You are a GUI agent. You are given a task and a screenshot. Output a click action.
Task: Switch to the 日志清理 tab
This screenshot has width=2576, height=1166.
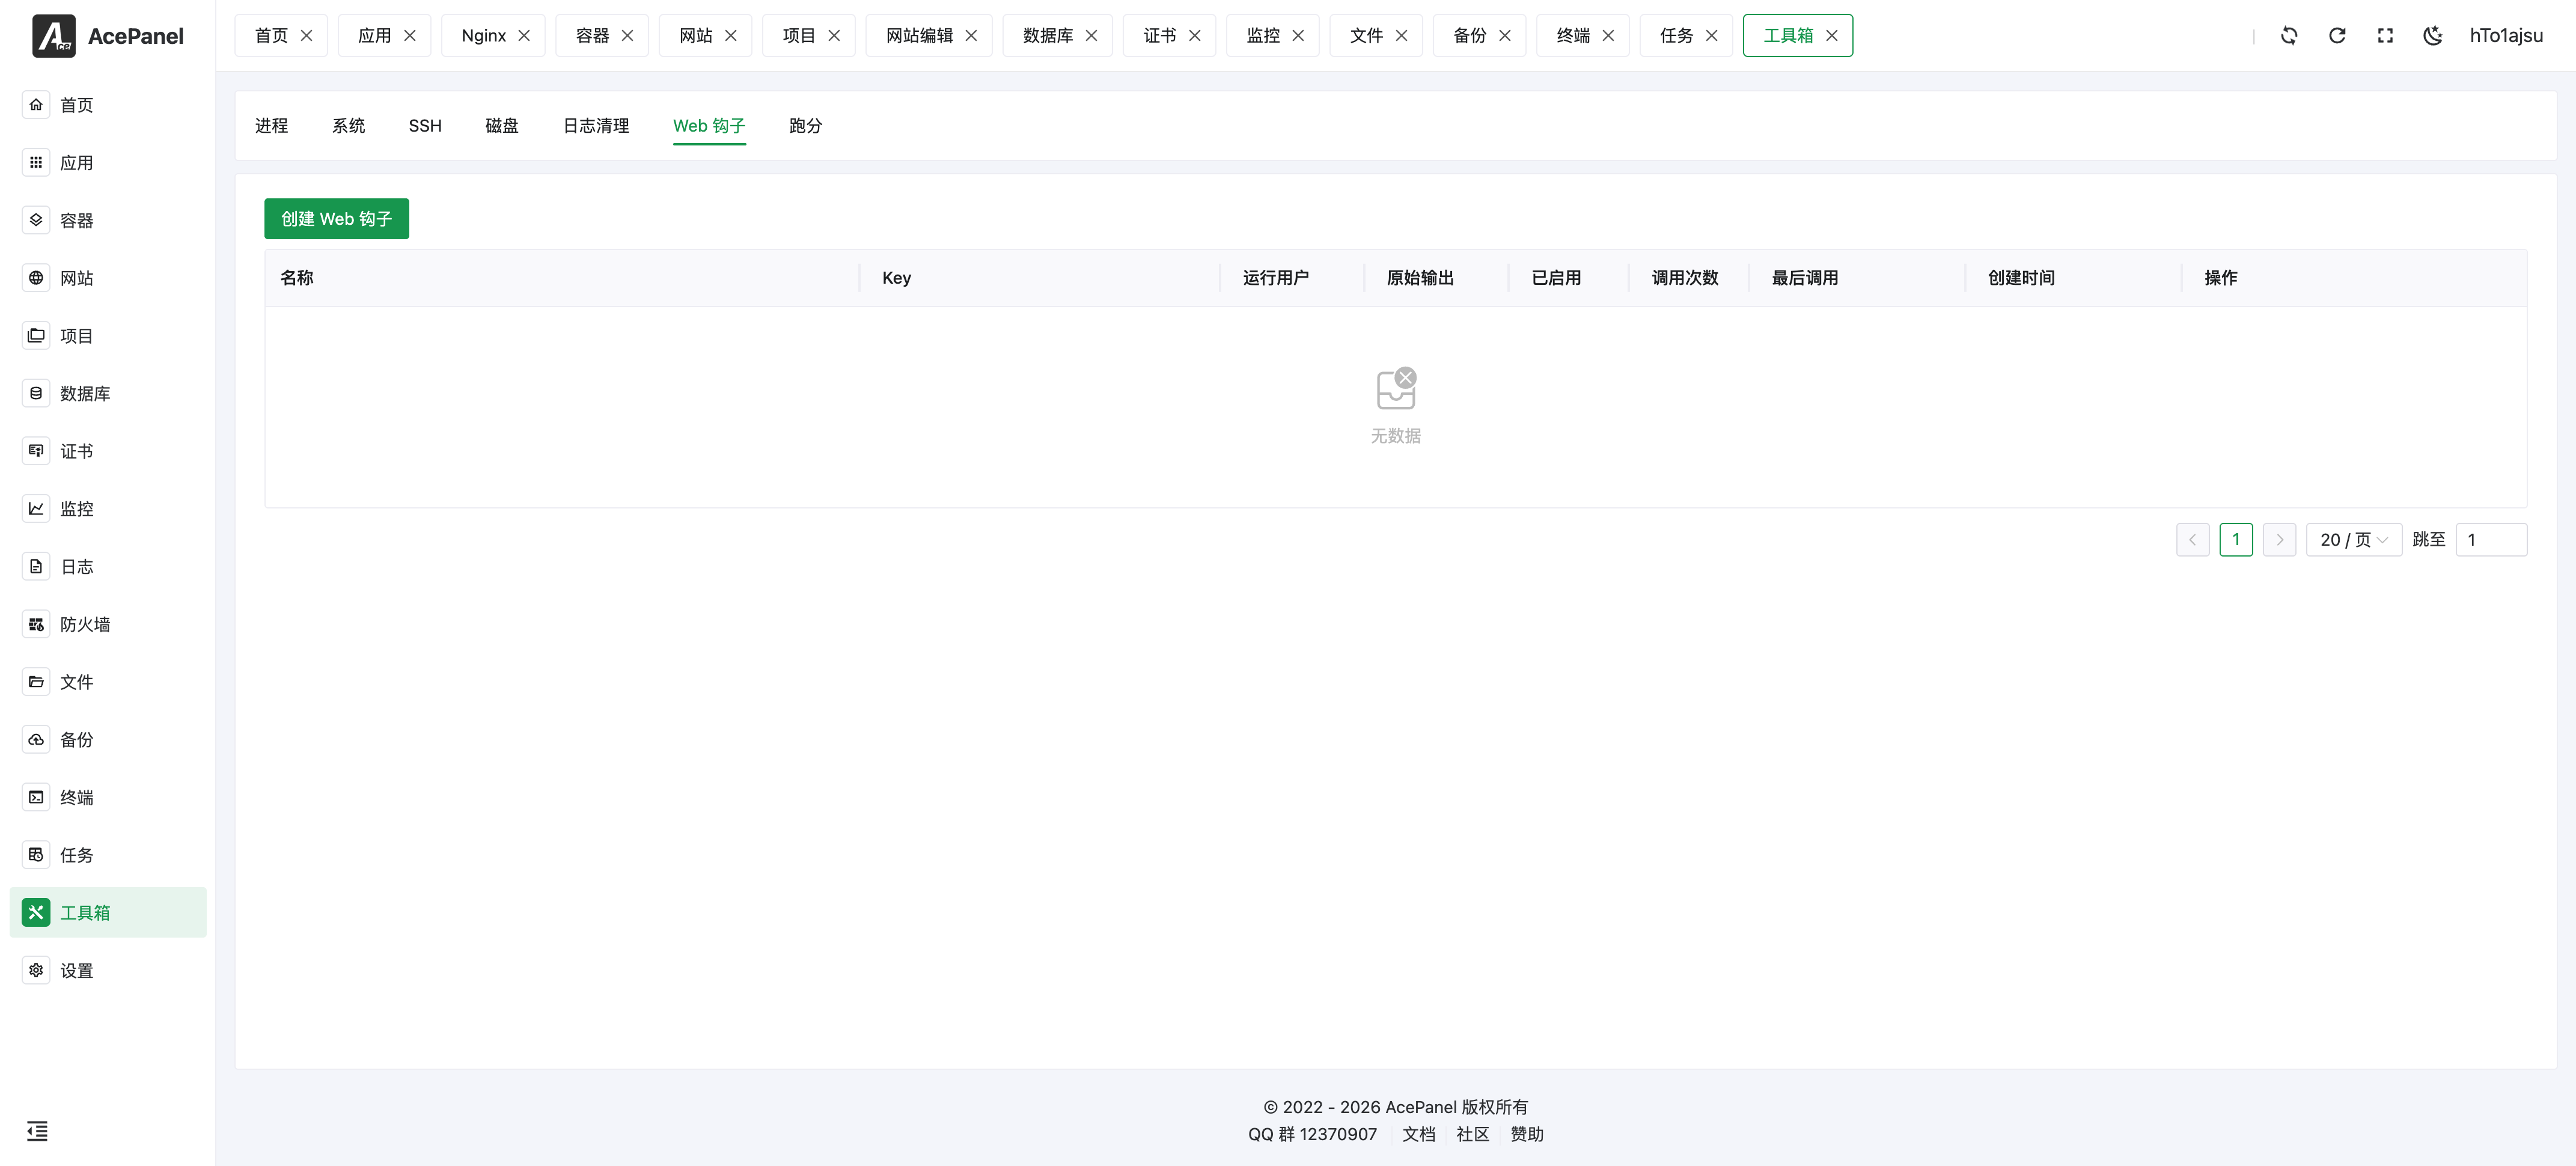[x=596, y=126]
